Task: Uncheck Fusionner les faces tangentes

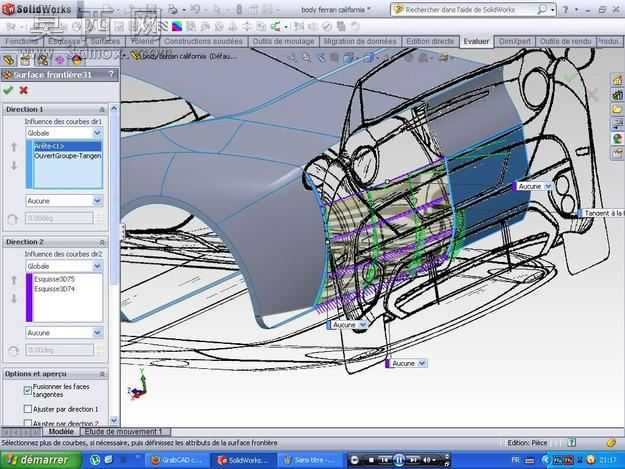Action: [x=28, y=391]
